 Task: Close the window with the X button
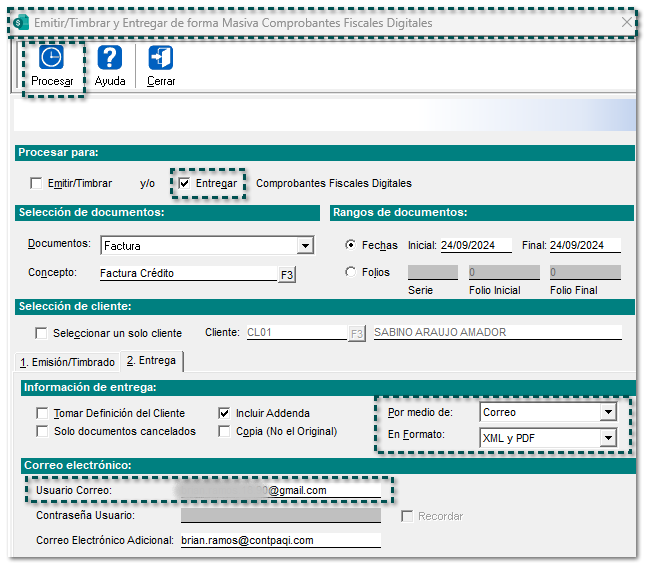[626, 22]
